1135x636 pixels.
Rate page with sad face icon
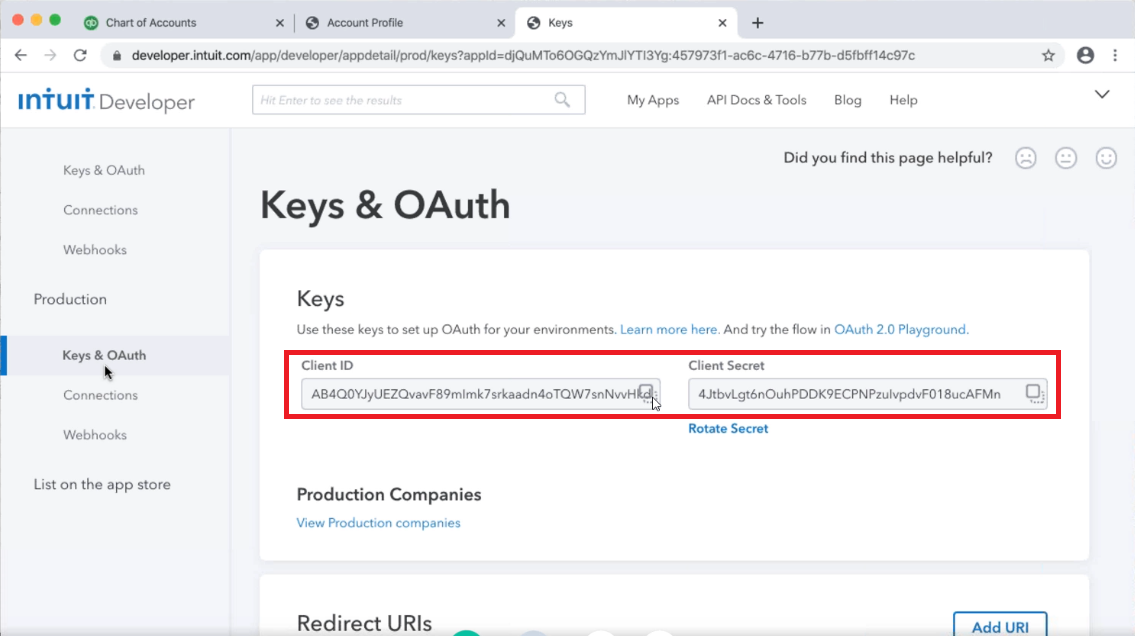point(1026,158)
